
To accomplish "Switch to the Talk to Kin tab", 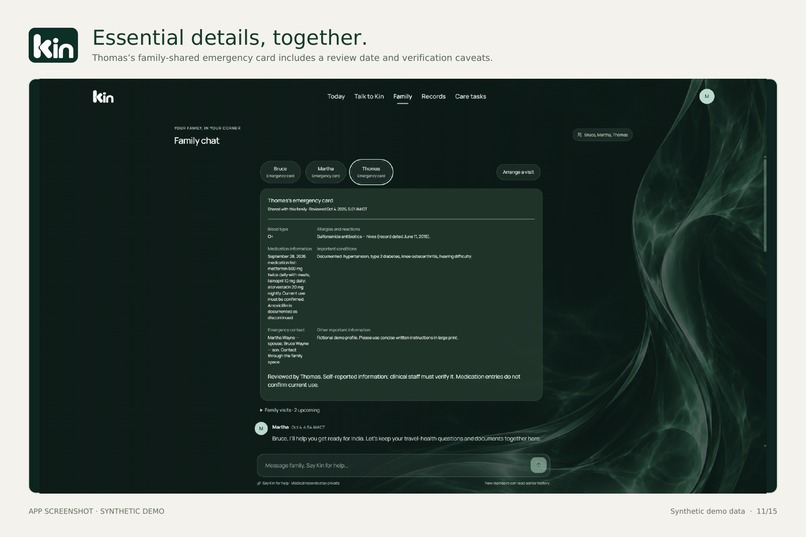I will click(369, 96).
